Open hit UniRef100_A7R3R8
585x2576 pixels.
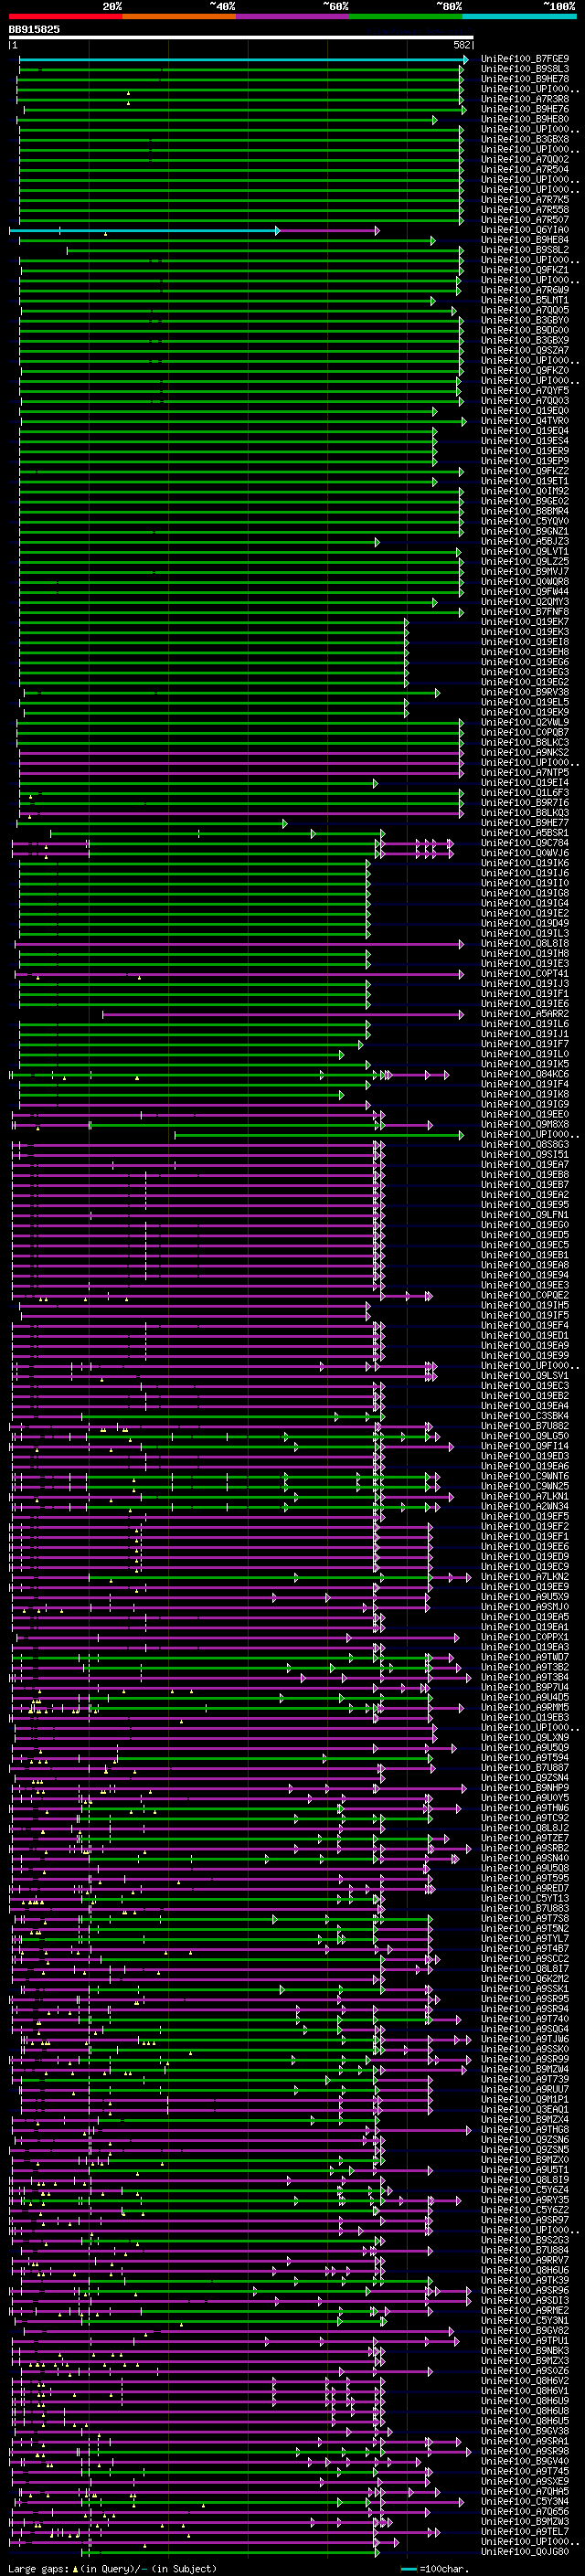tap(525, 99)
